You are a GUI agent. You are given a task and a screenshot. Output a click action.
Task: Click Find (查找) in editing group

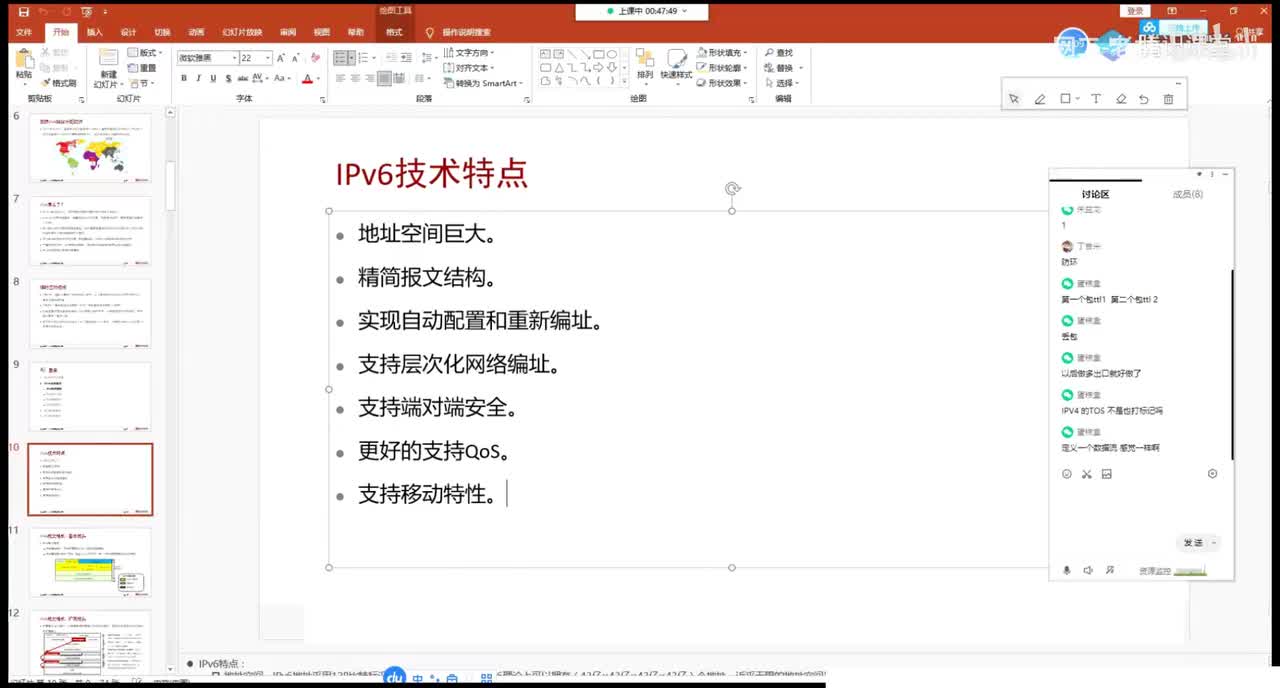coord(779,53)
